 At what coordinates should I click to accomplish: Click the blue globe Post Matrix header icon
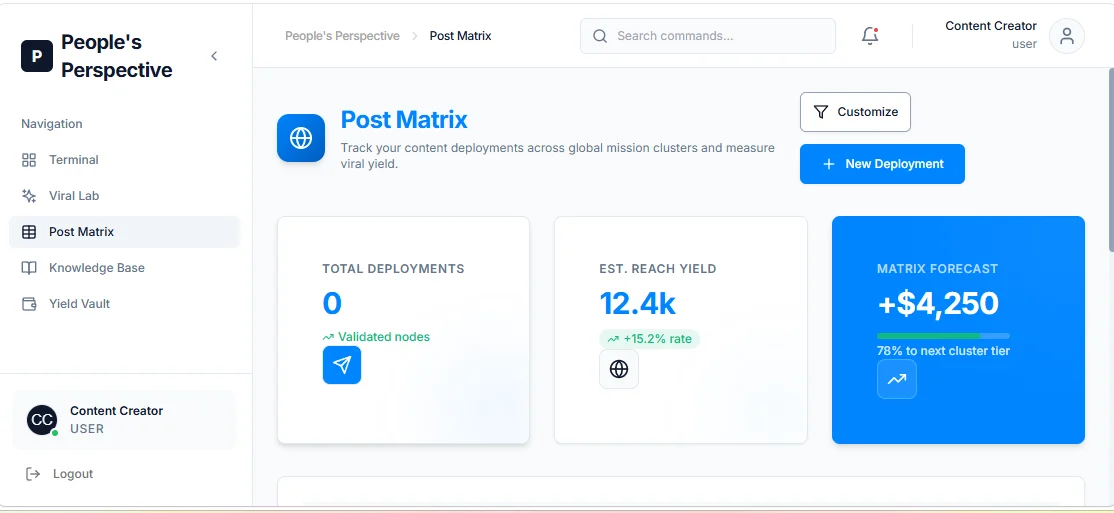pos(301,138)
